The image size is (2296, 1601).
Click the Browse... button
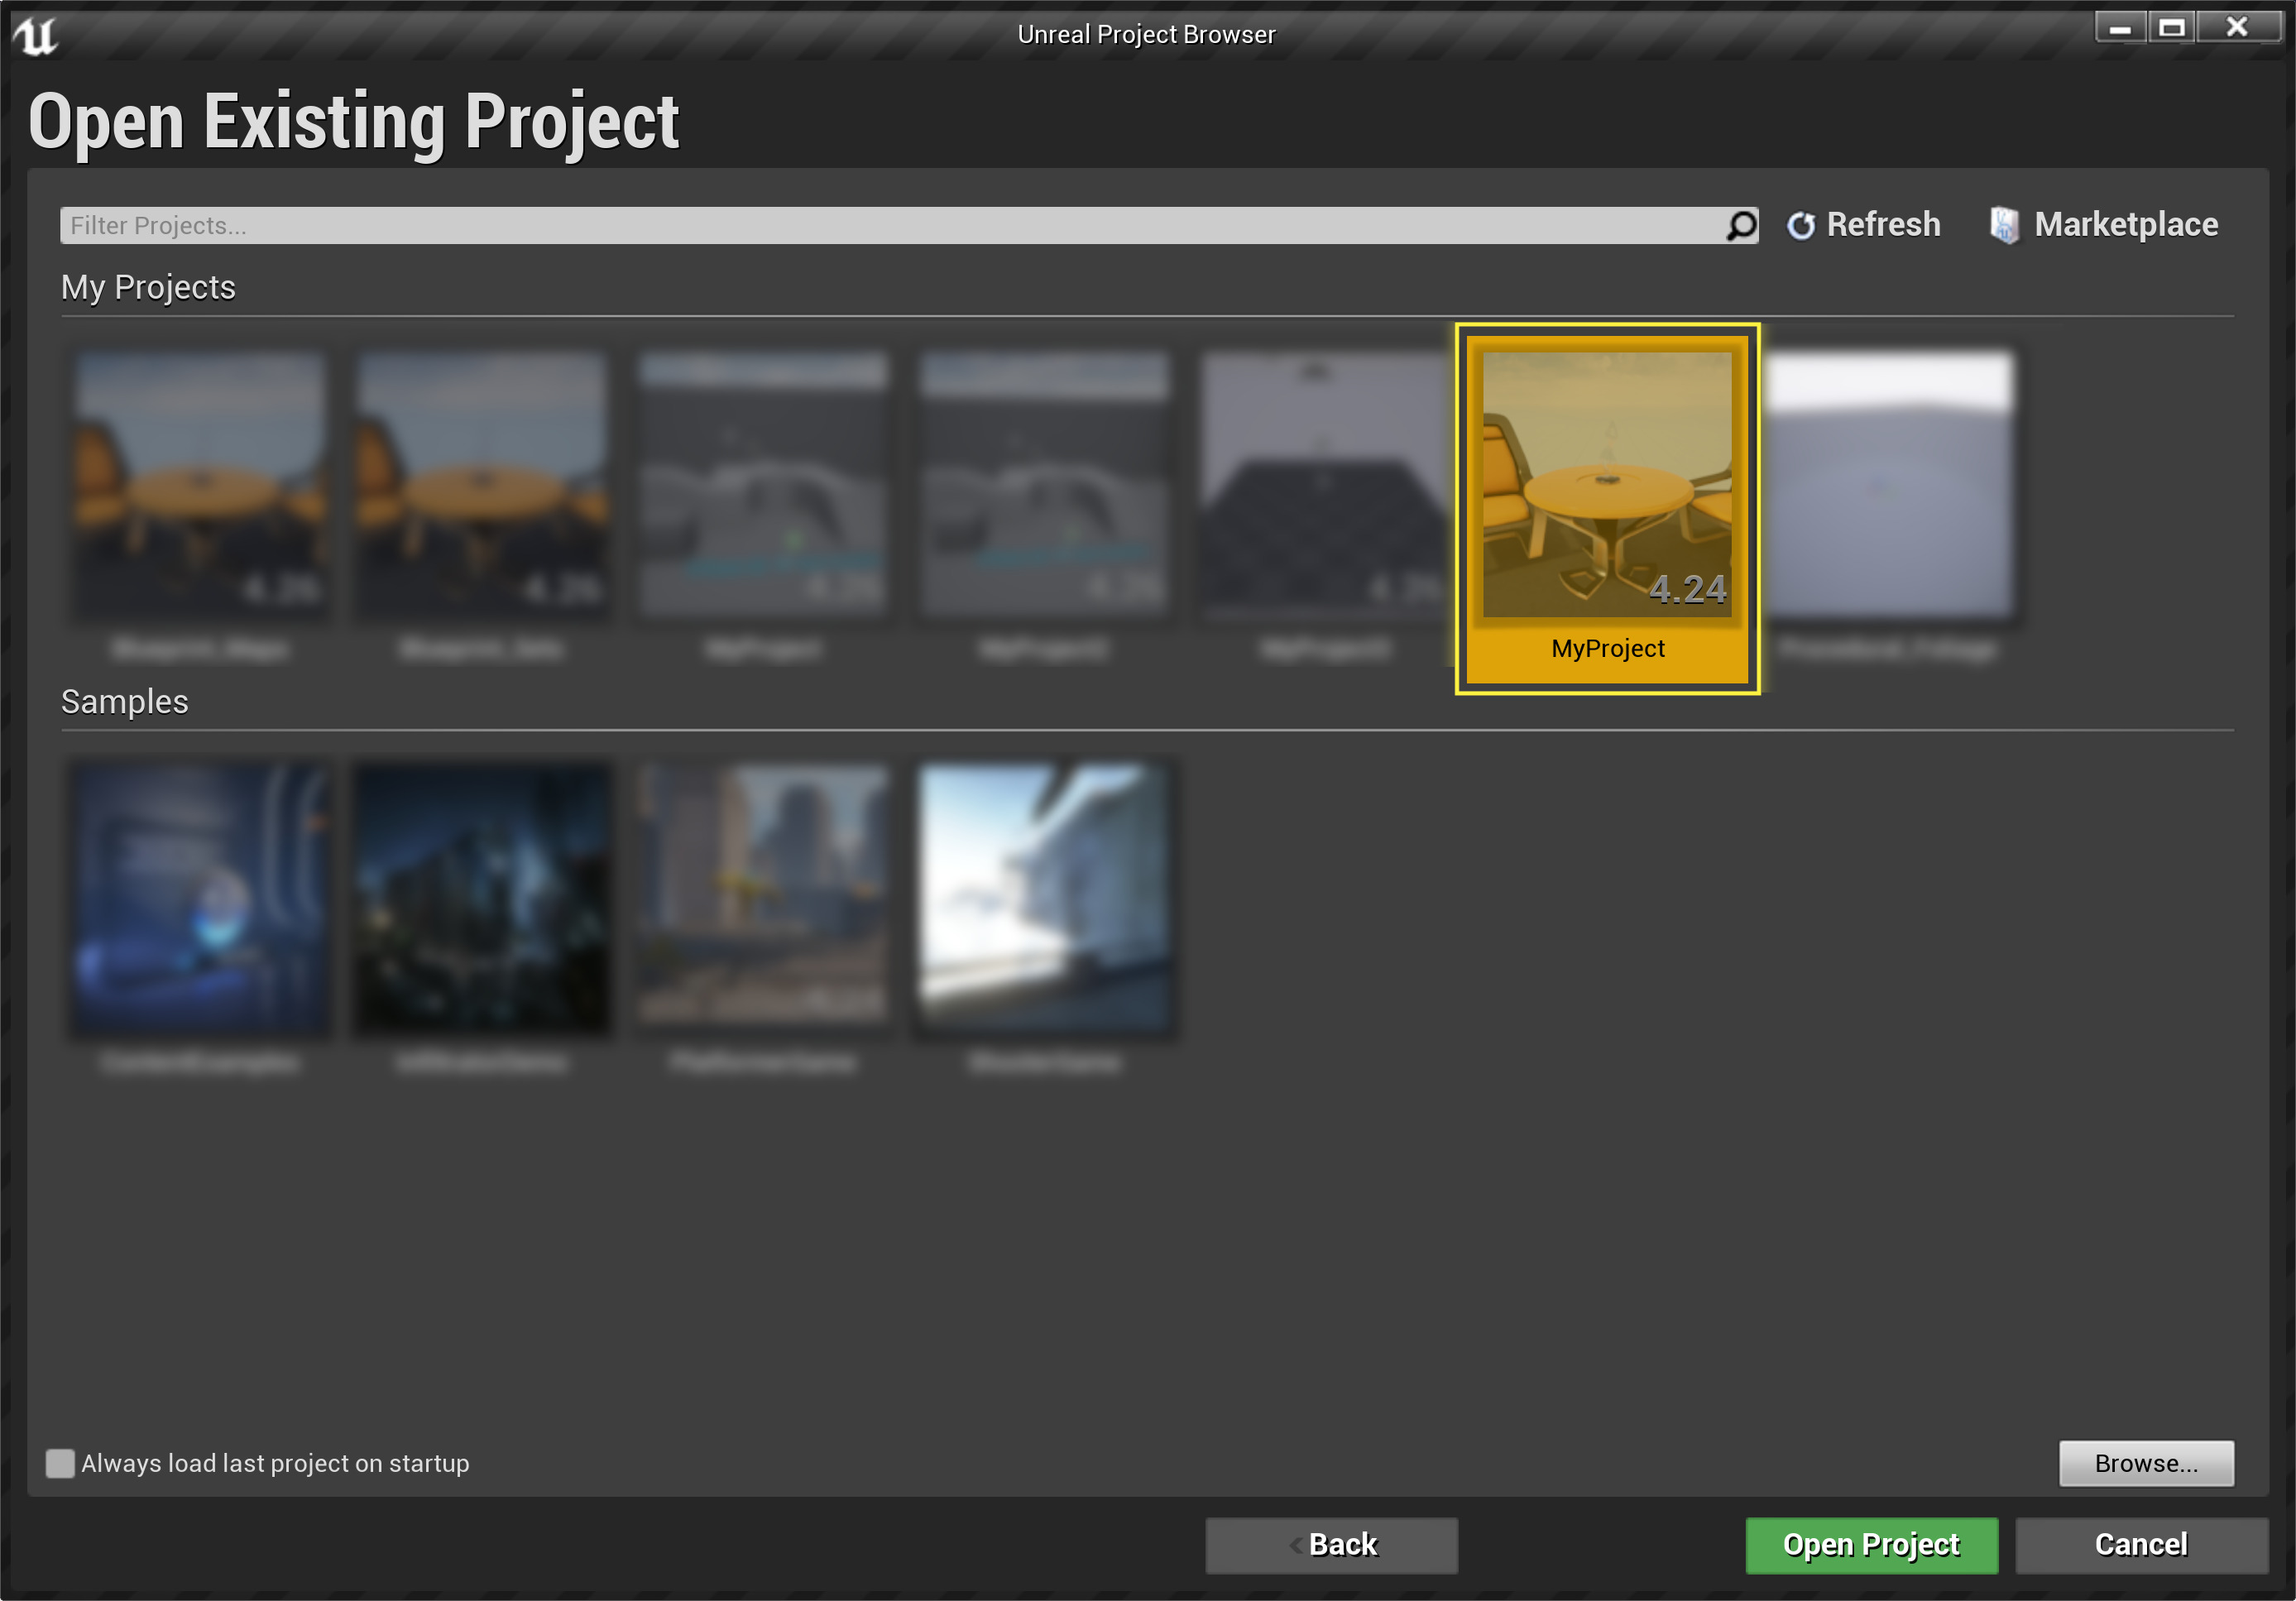2145,1463
